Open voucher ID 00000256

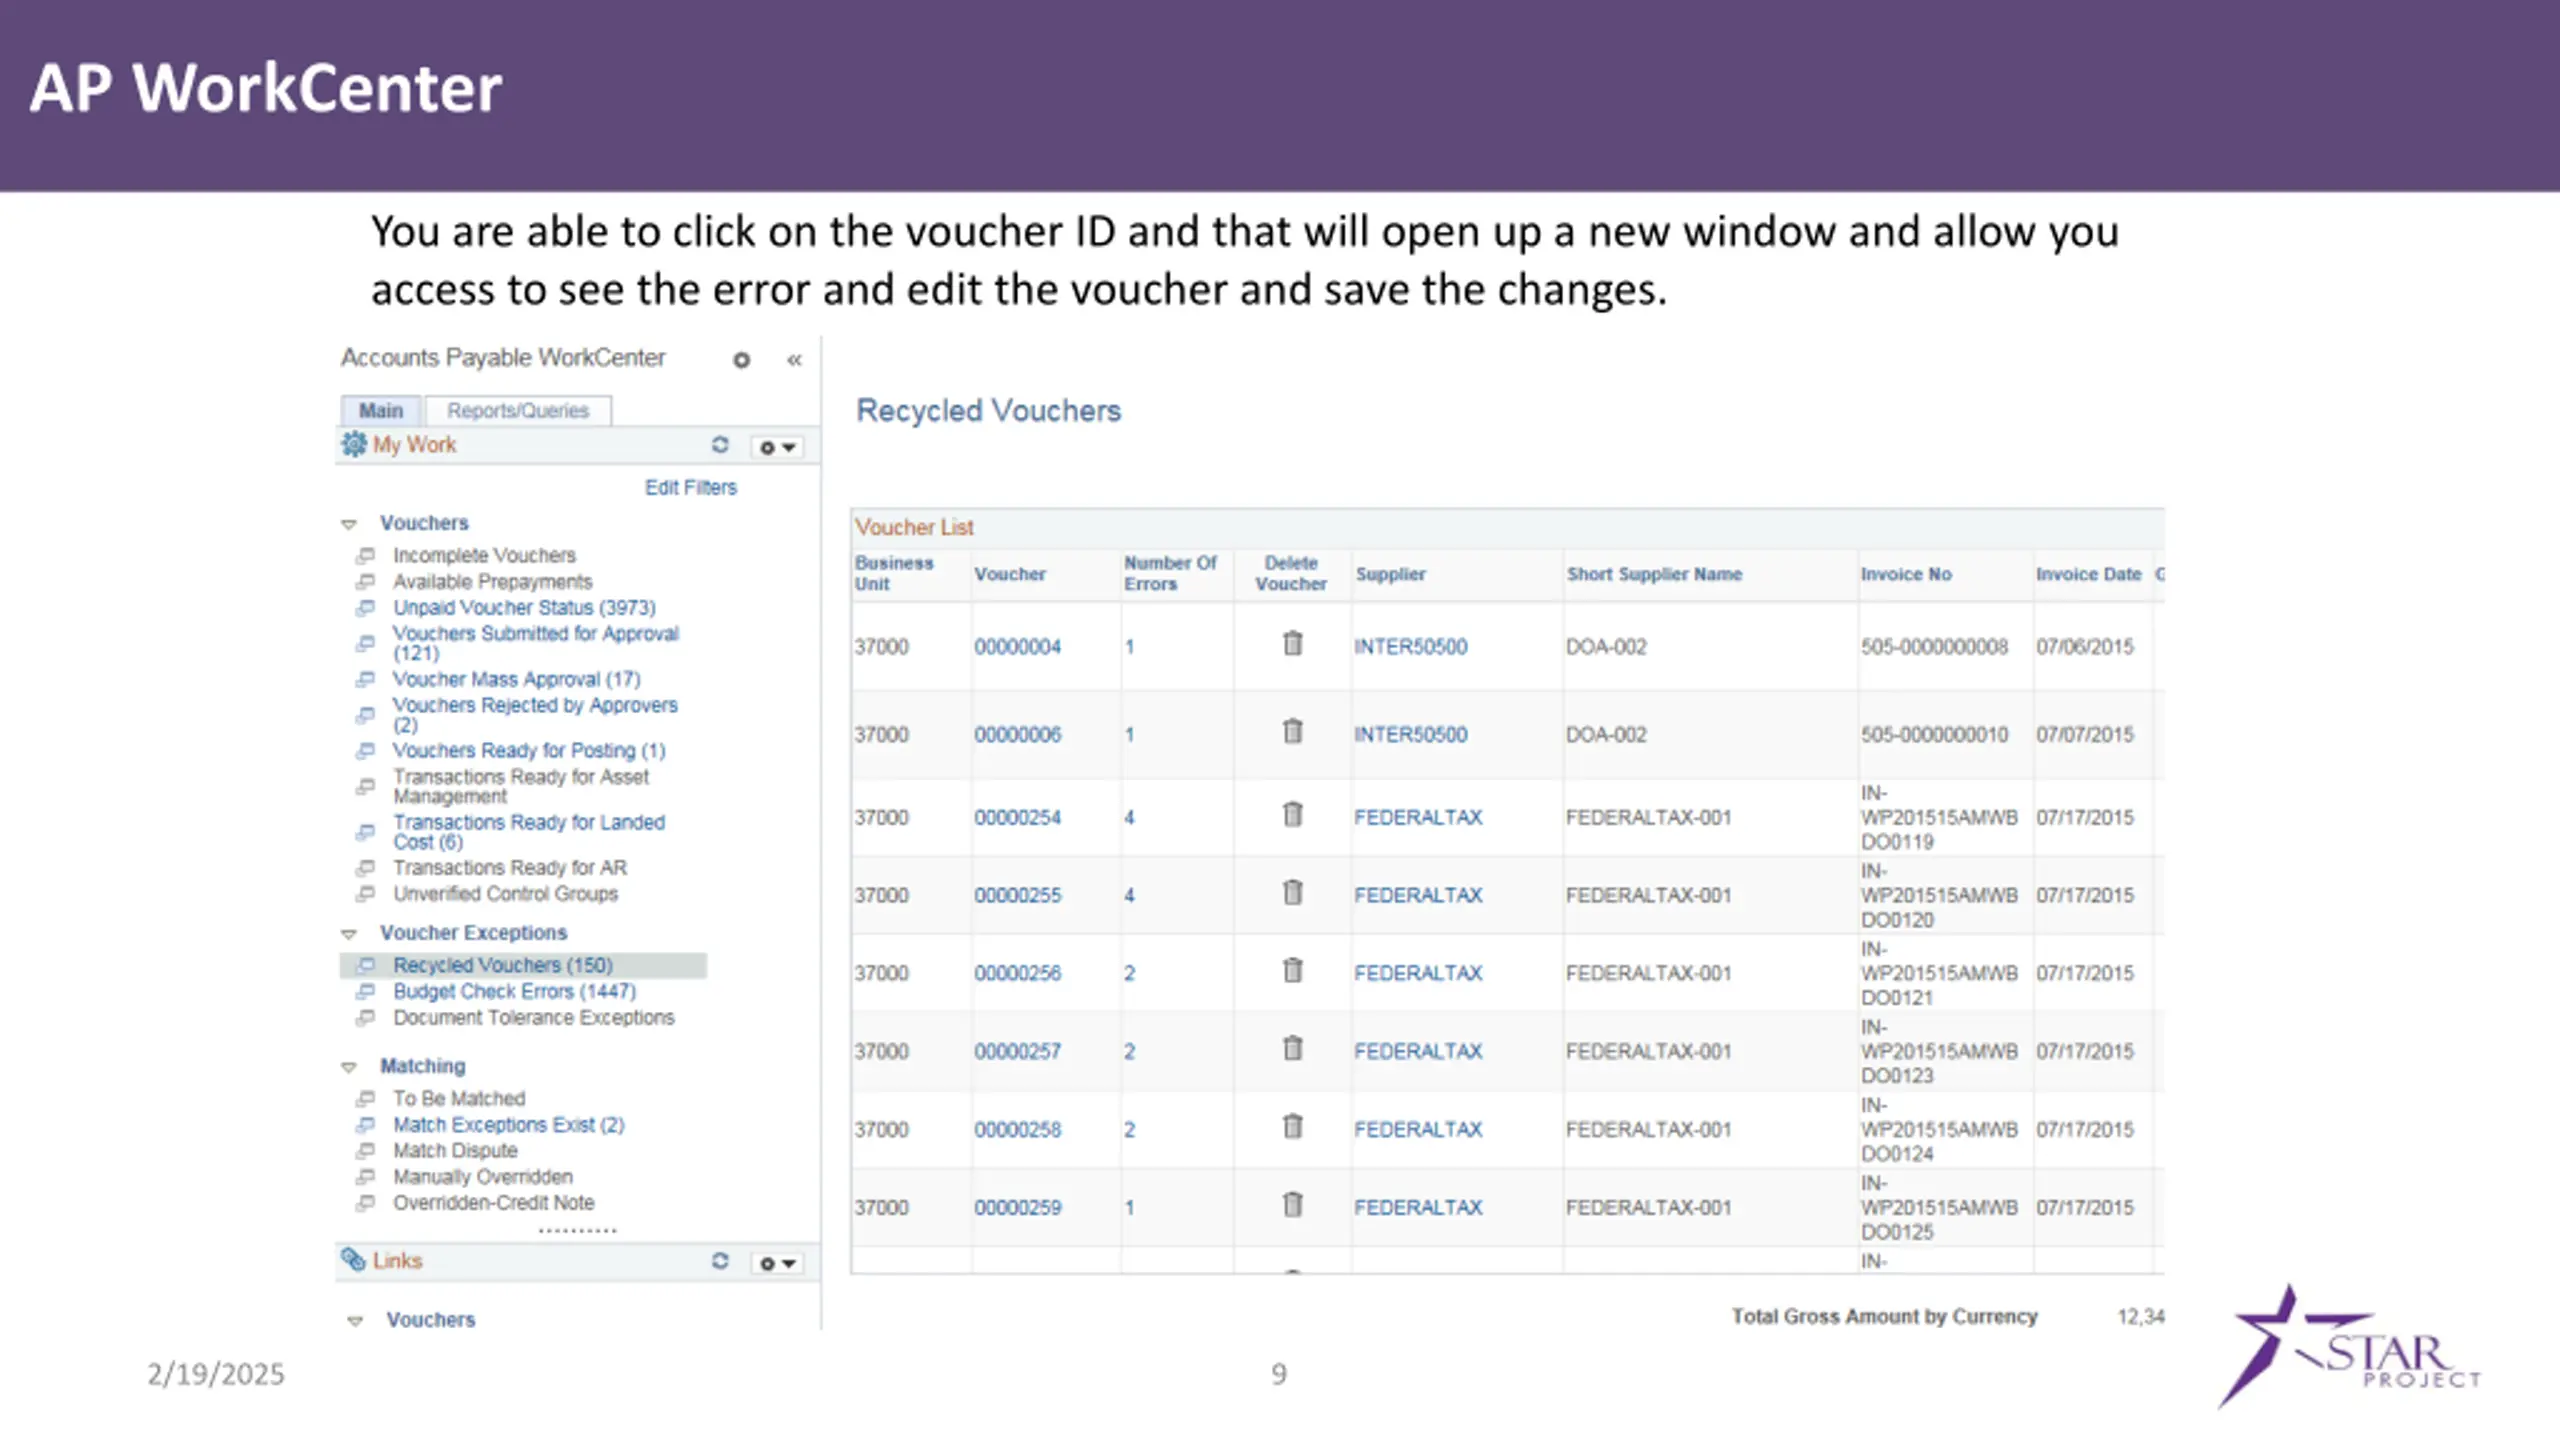point(1018,974)
